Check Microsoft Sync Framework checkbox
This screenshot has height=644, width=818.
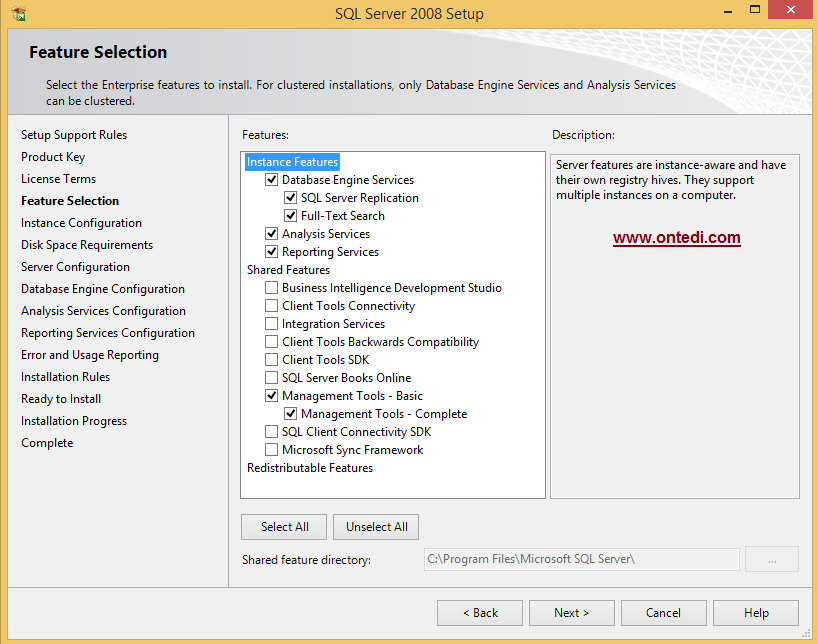tap(271, 449)
